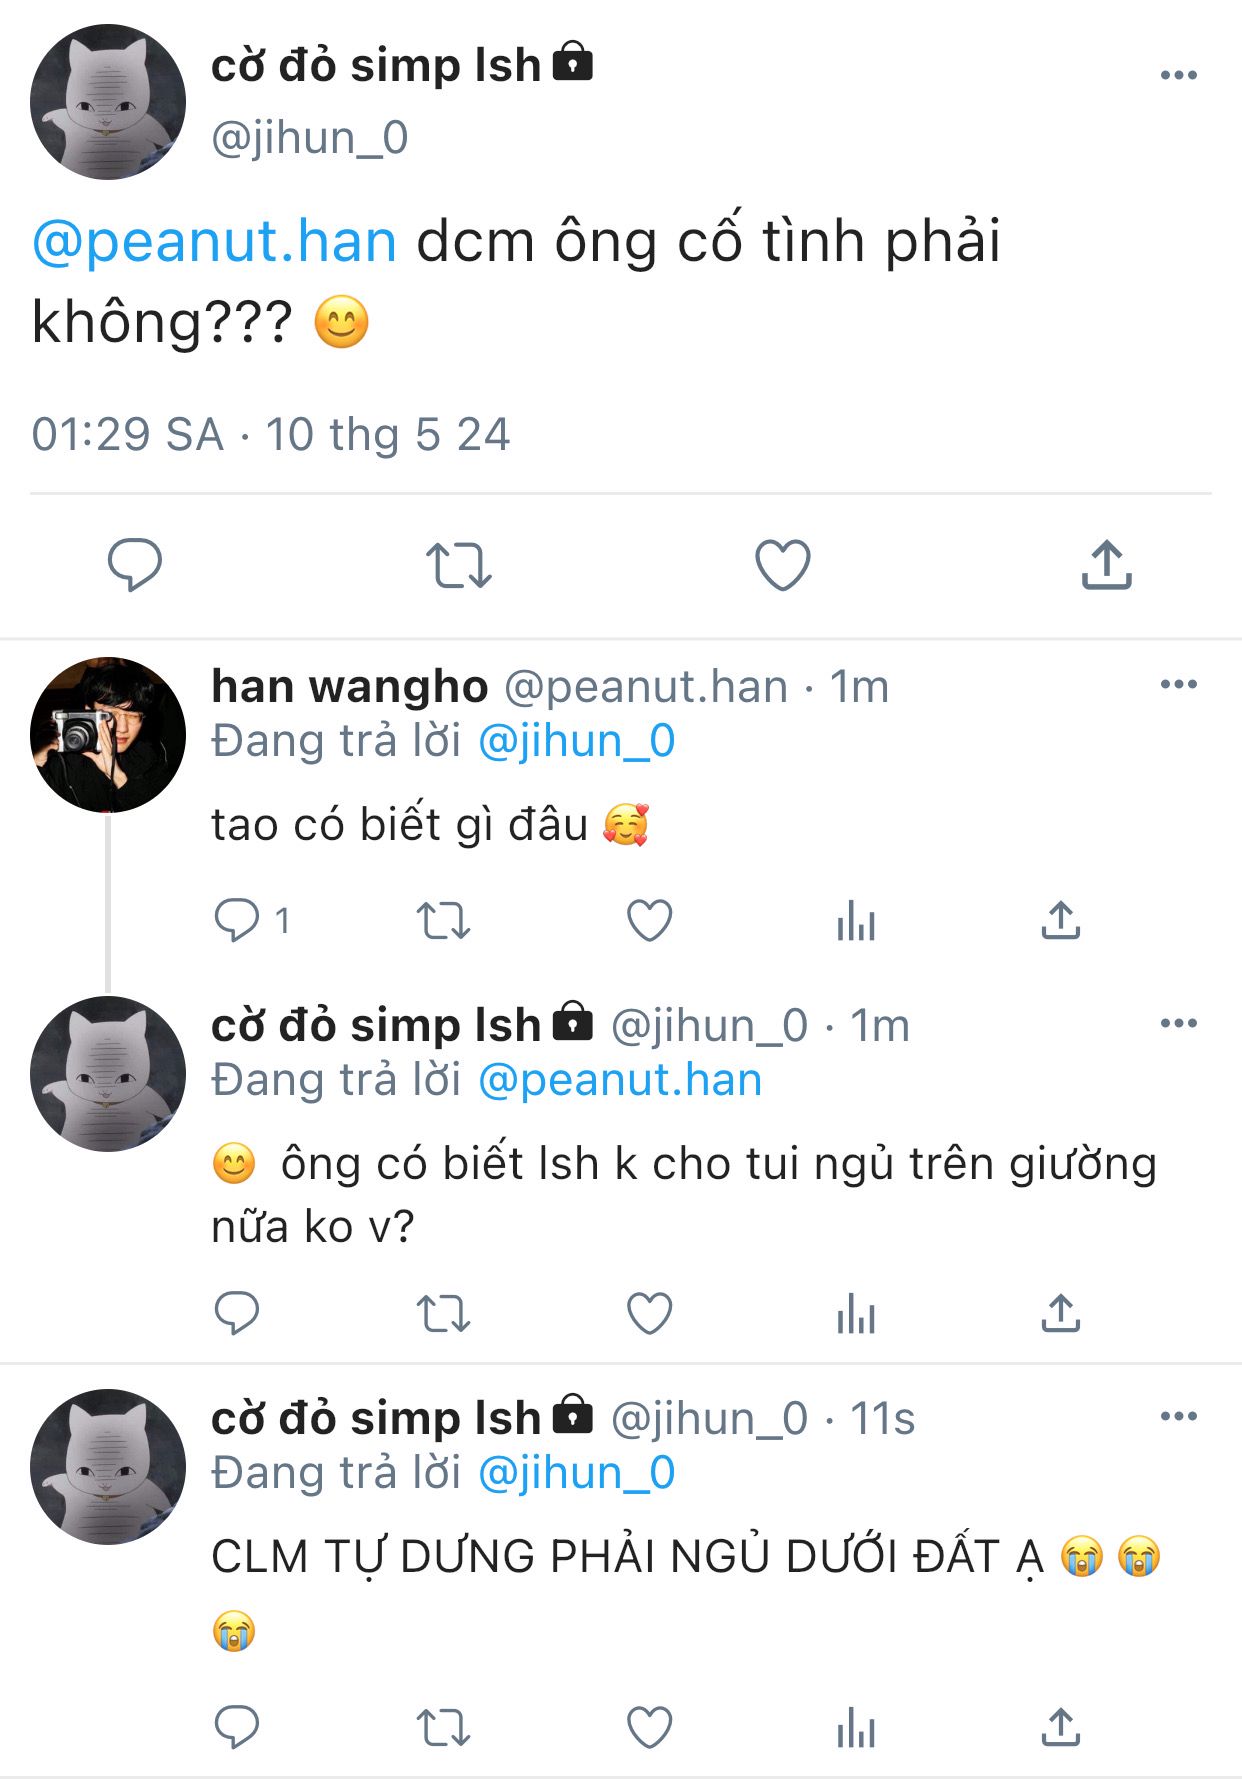Open the main tweet author's cat avatar
The image size is (1242, 1779).
pyautogui.click(x=108, y=102)
